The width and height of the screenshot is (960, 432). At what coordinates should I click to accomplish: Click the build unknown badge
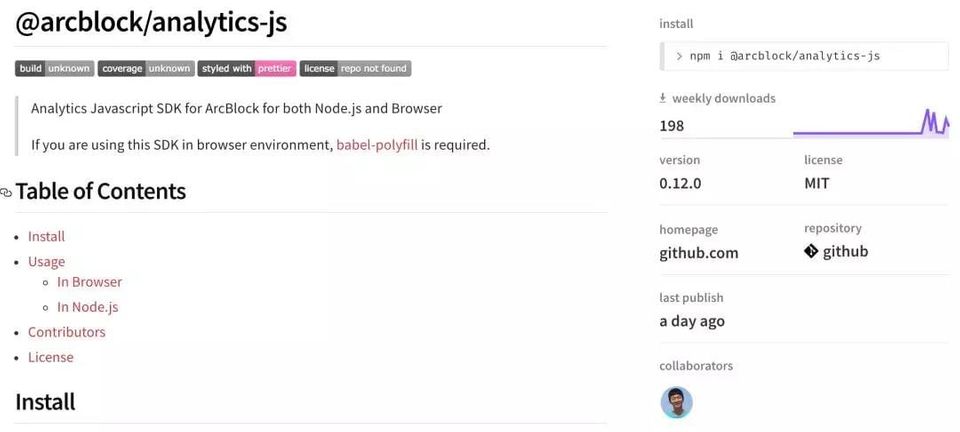tap(55, 69)
